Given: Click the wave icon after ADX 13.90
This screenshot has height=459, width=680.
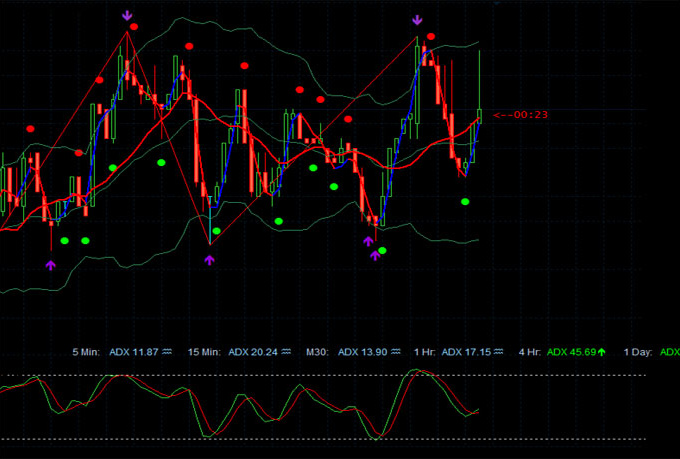Looking at the screenshot, I should click(x=396, y=352).
